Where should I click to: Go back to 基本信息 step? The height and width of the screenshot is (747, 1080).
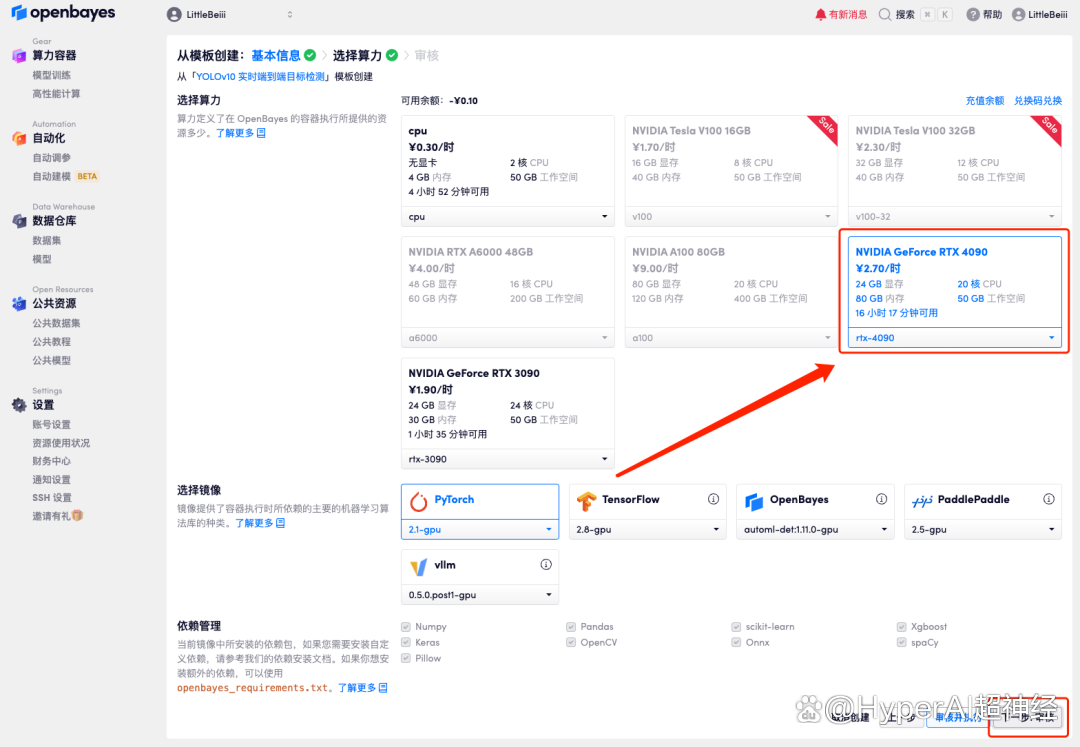(275, 56)
